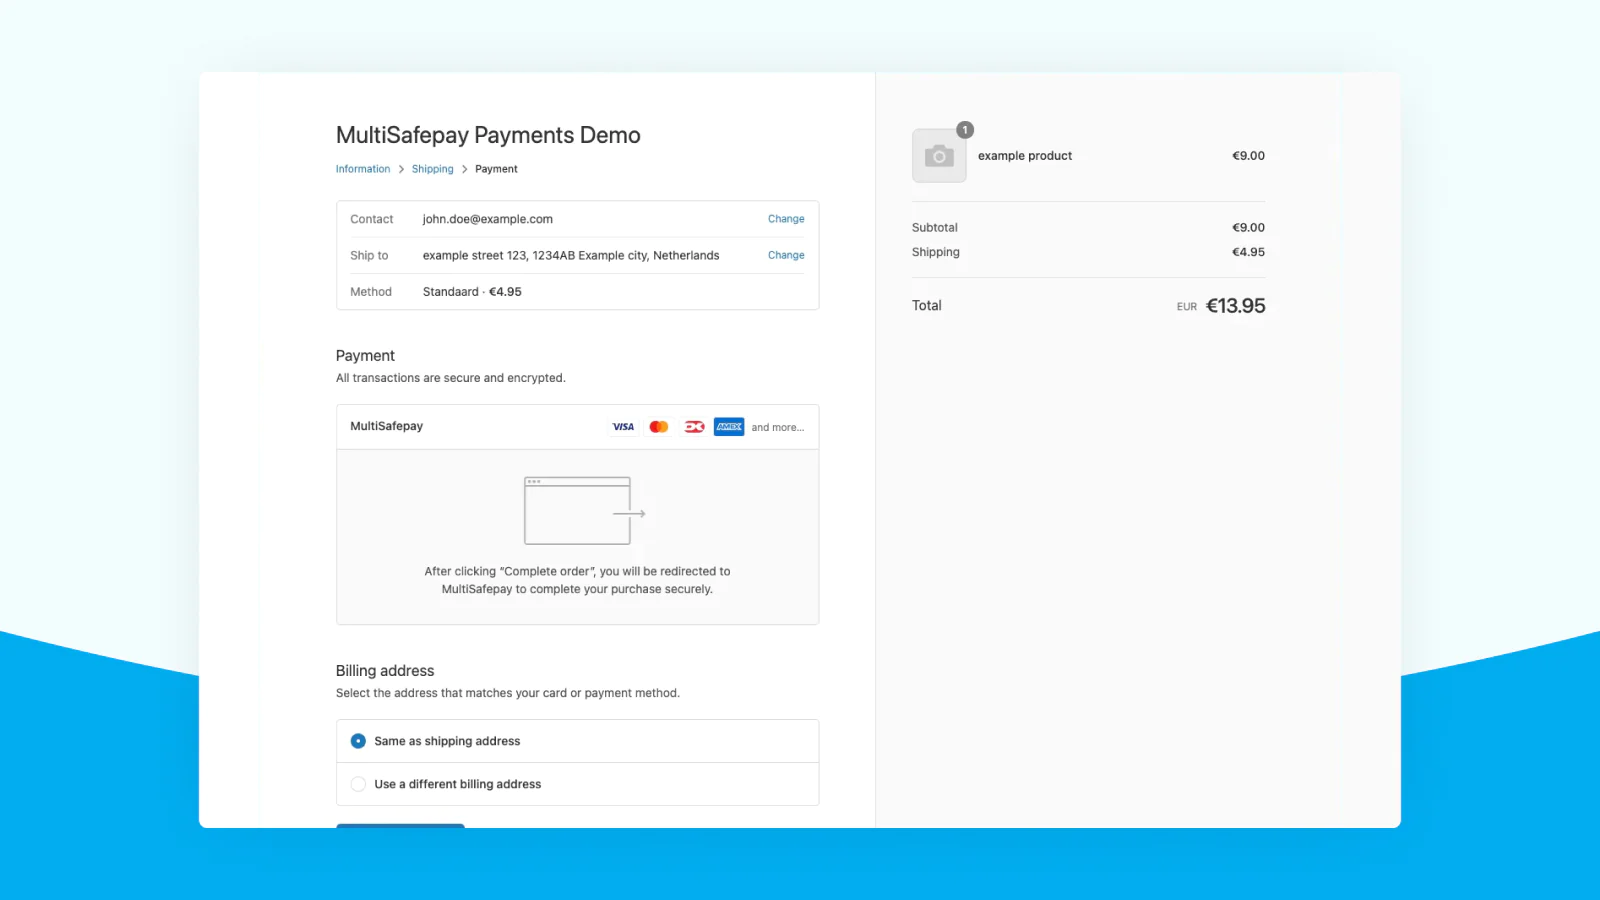Click the chevron between Information and Shipping
The width and height of the screenshot is (1600, 900).
401,169
